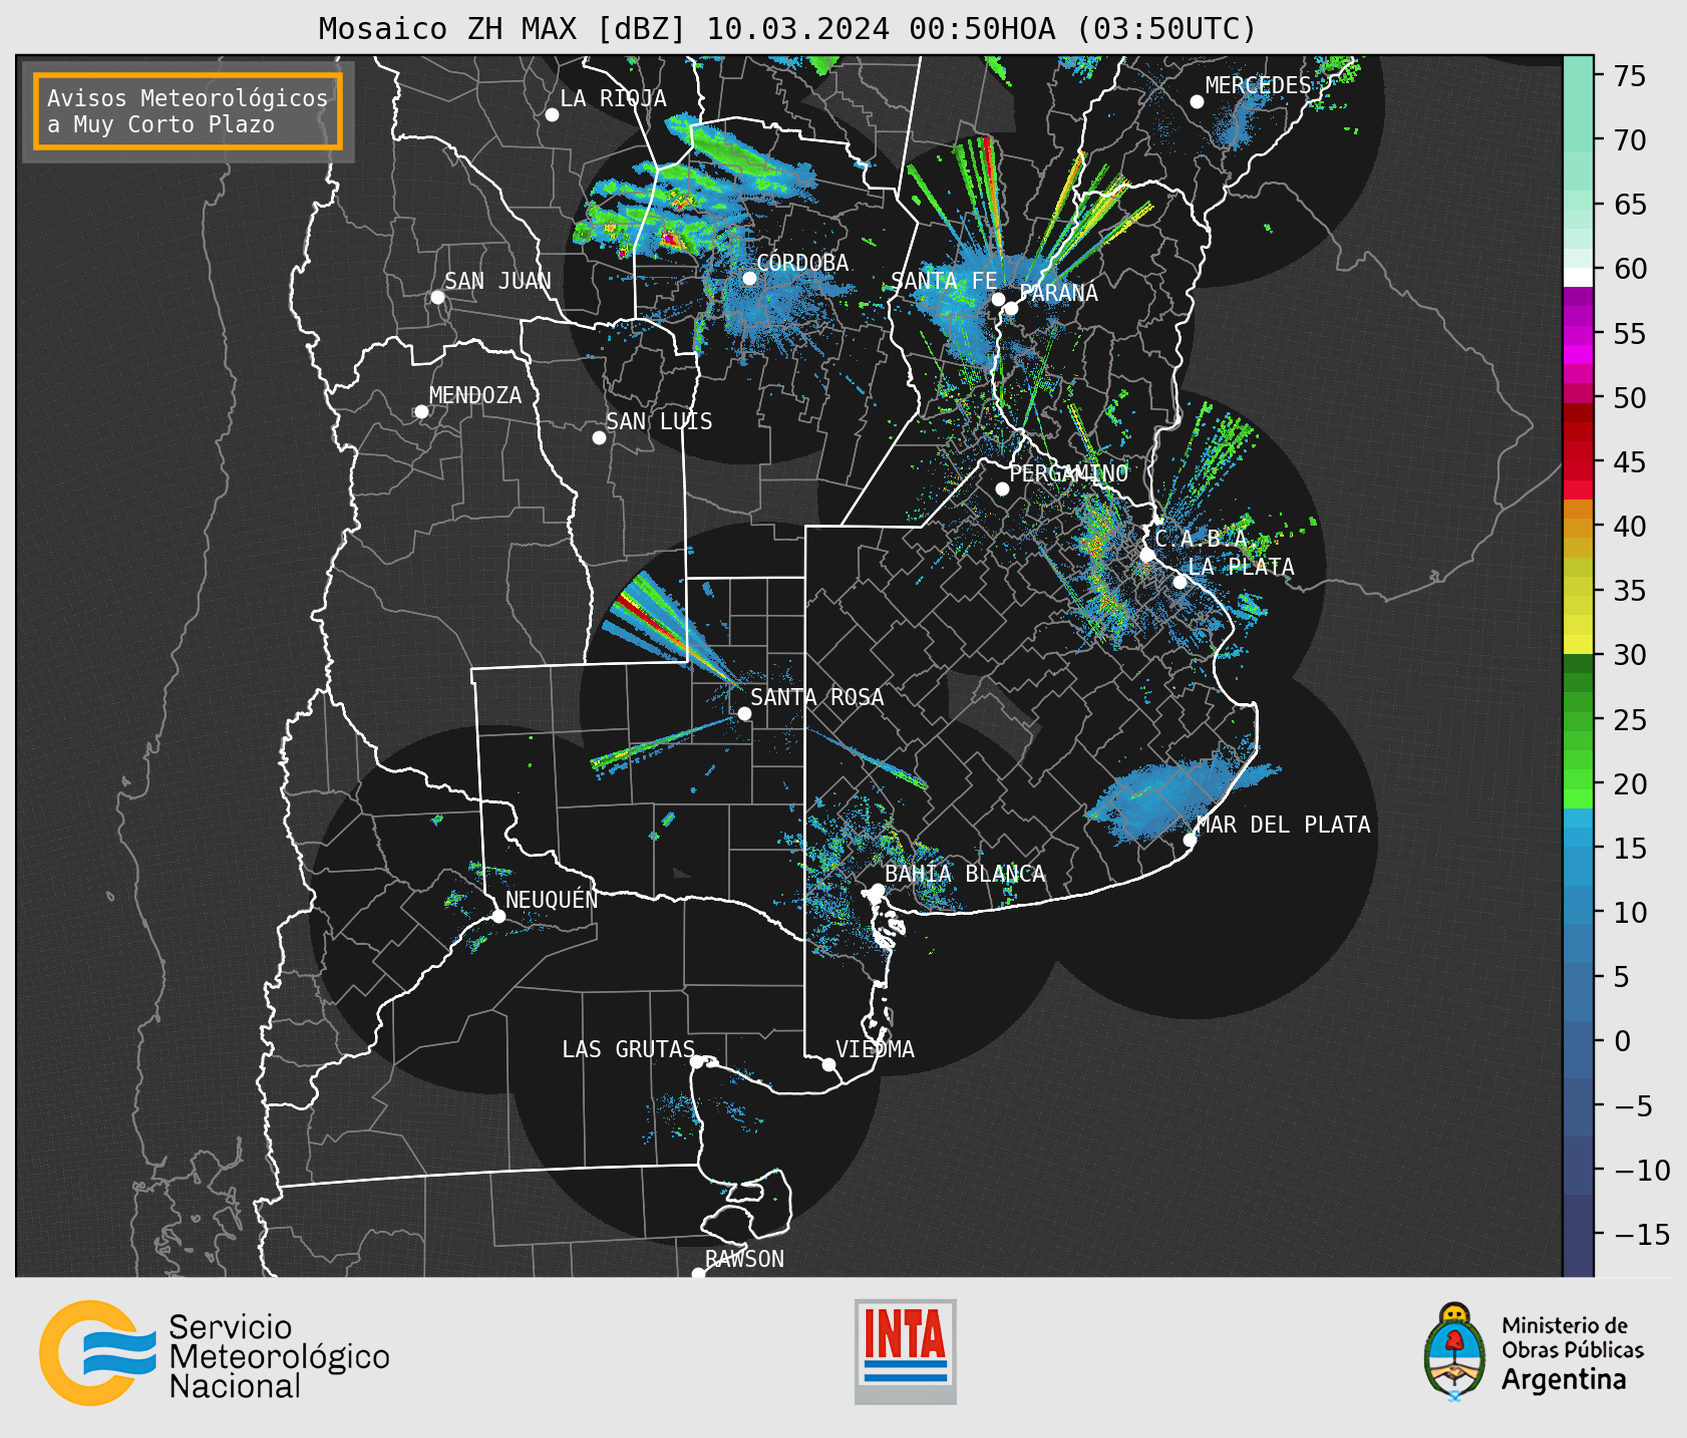Click the Viedma city marker
This screenshot has width=1687, height=1438.
pyautogui.click(x=829, y=1064)
